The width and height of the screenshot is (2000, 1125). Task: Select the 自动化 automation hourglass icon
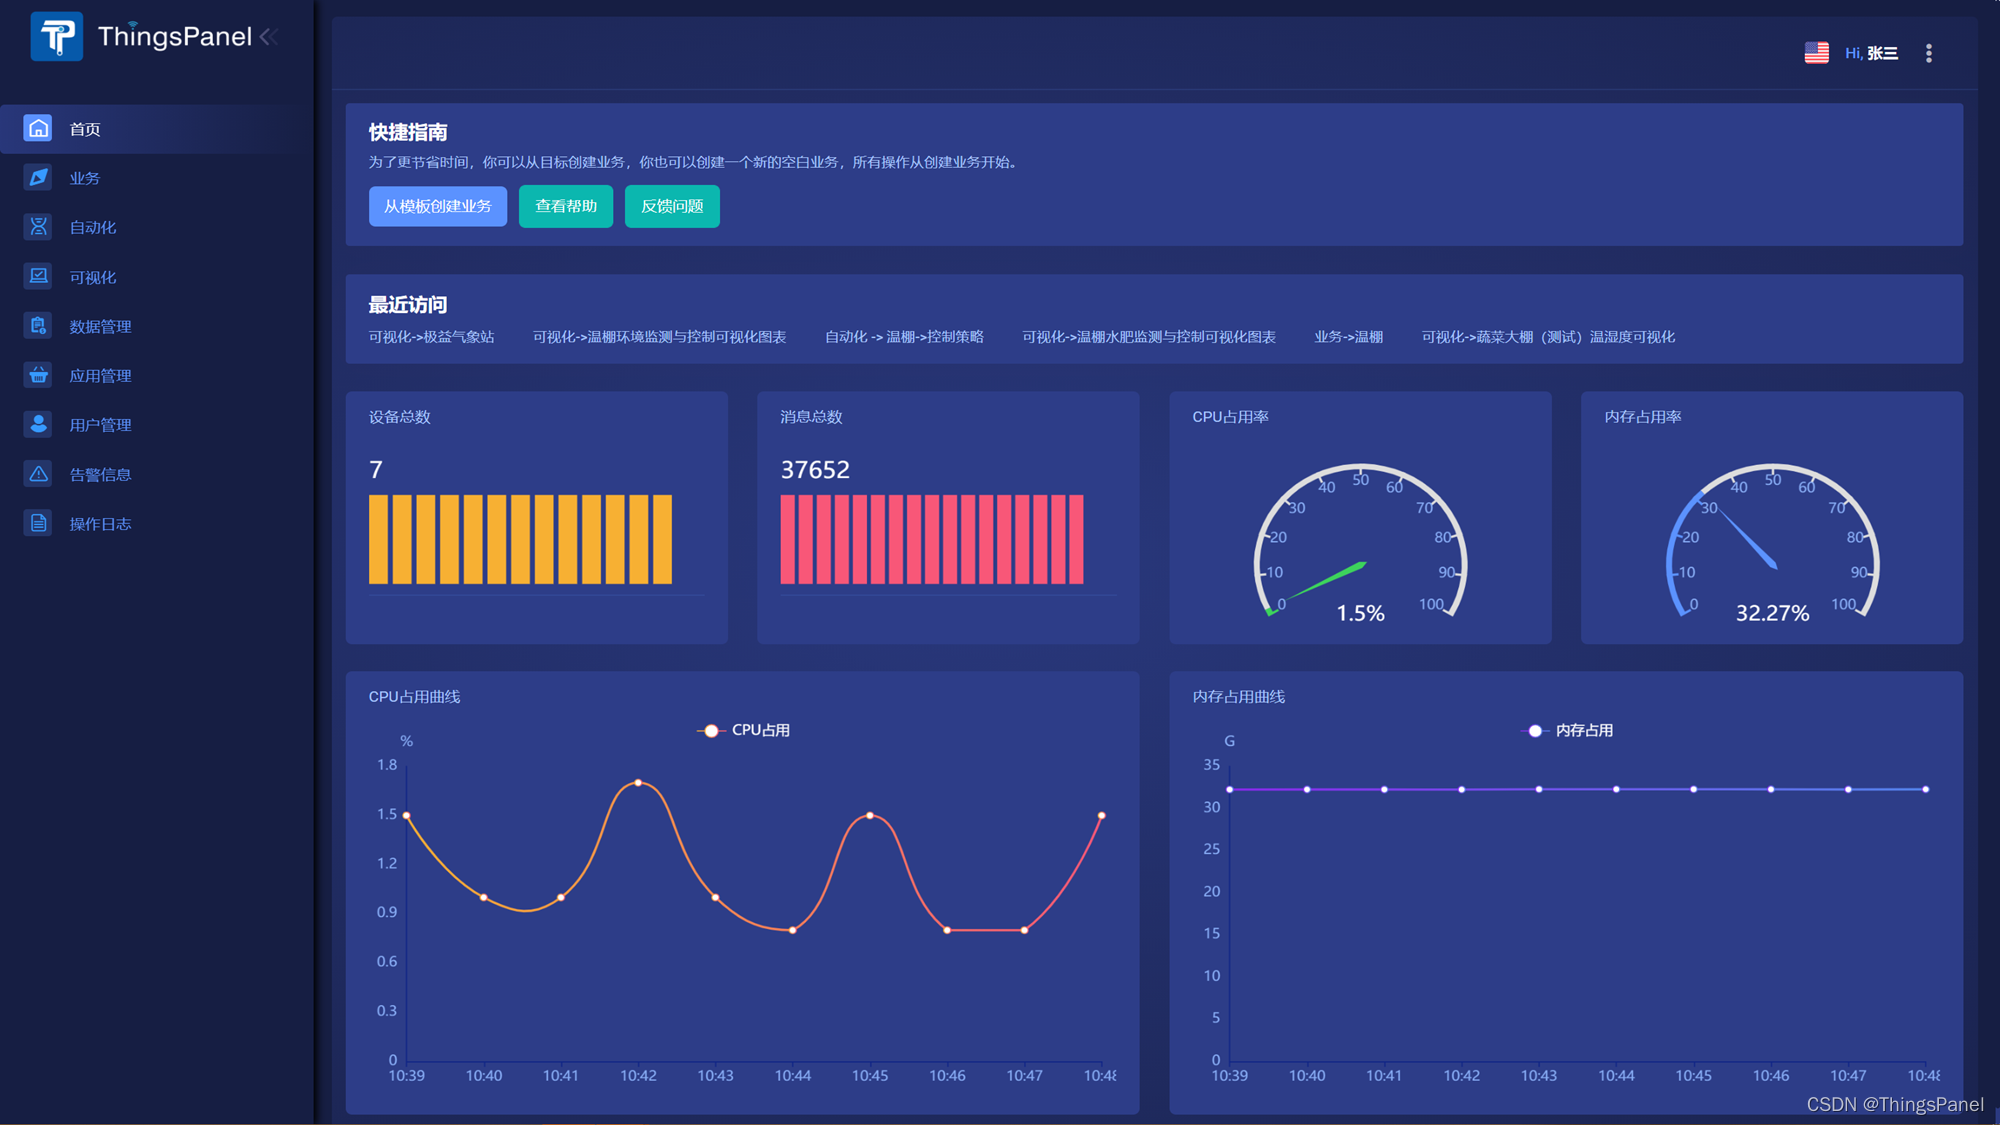pos(38,227)
